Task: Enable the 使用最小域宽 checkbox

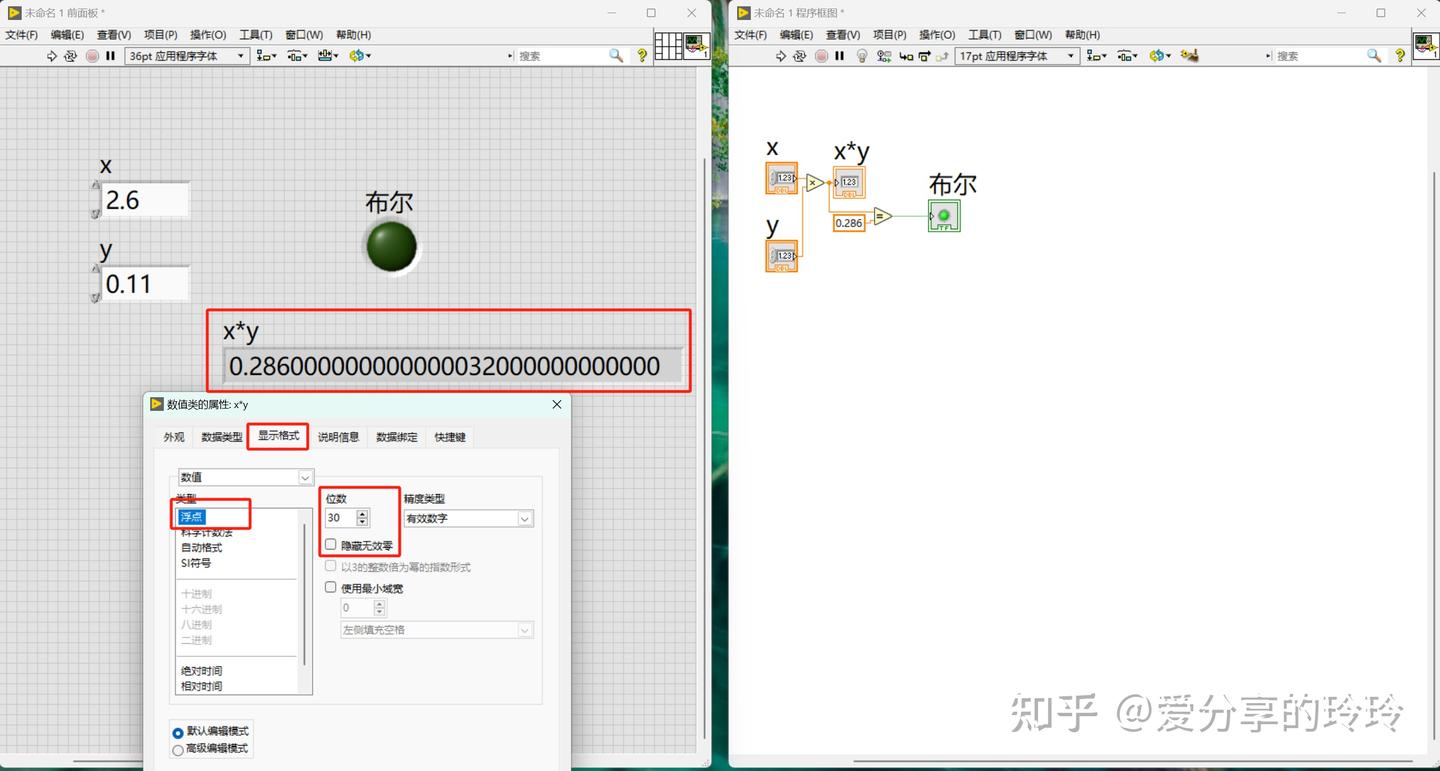Action: click(330, 587)
